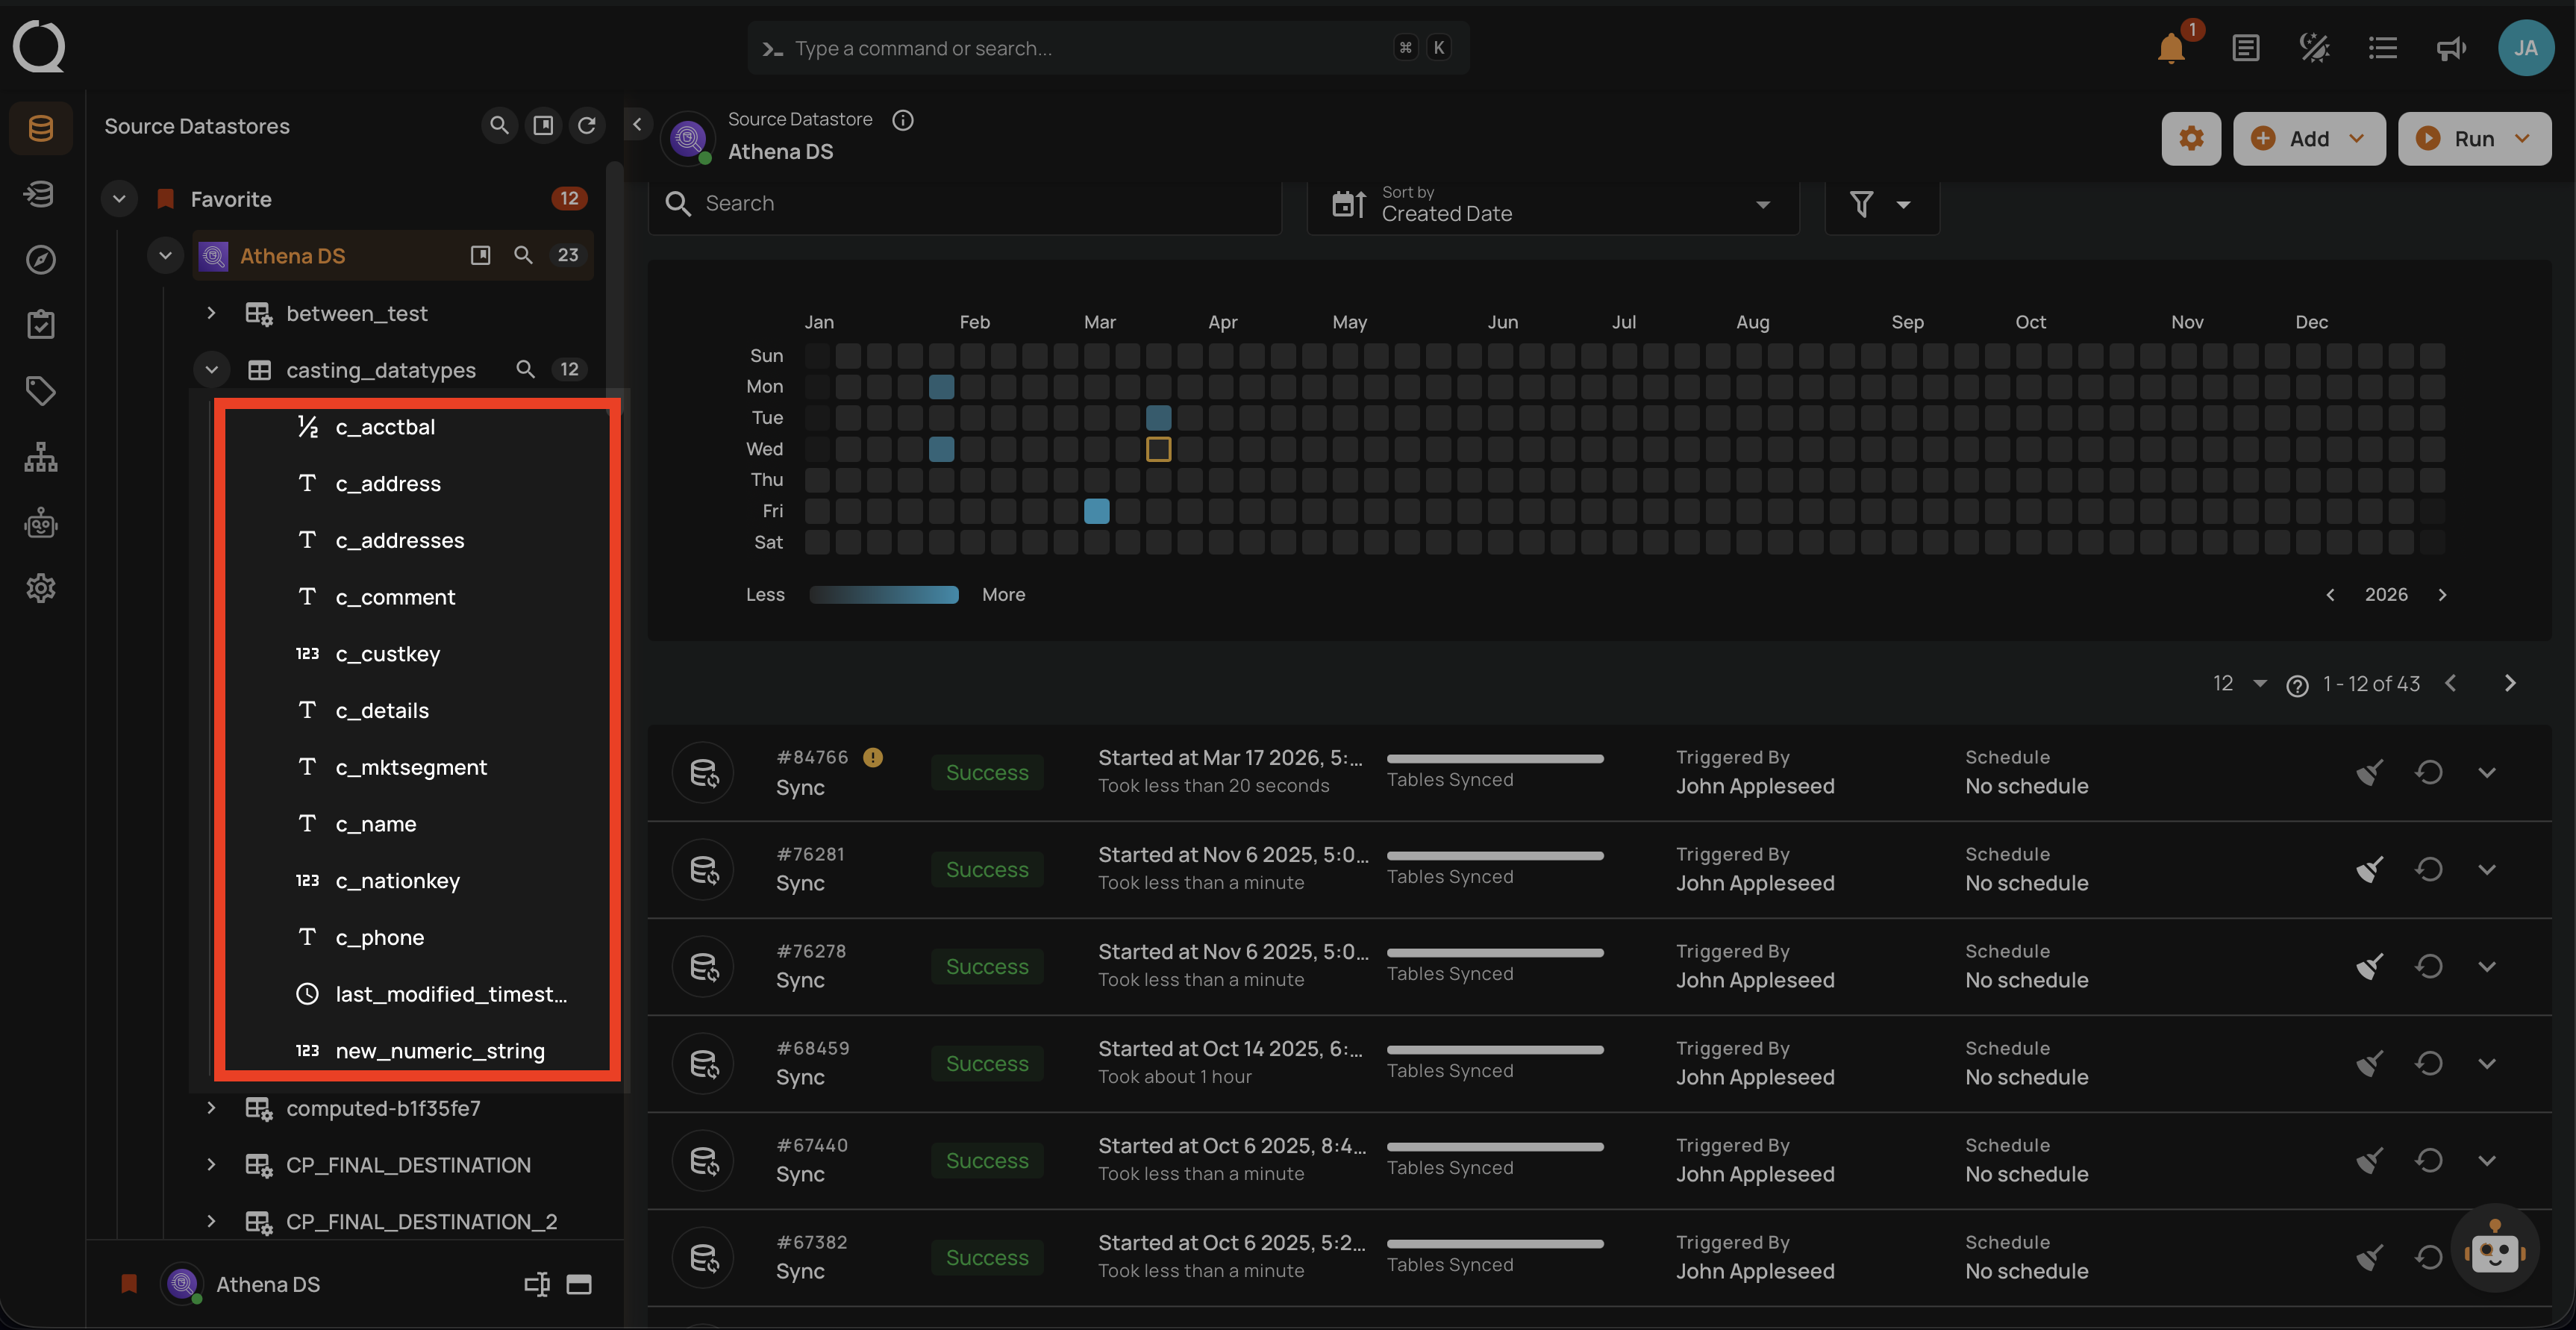Toggle the dark/light theme icon in top bar
The width and height of the screenshot is (2576, 1330).
2314,47
